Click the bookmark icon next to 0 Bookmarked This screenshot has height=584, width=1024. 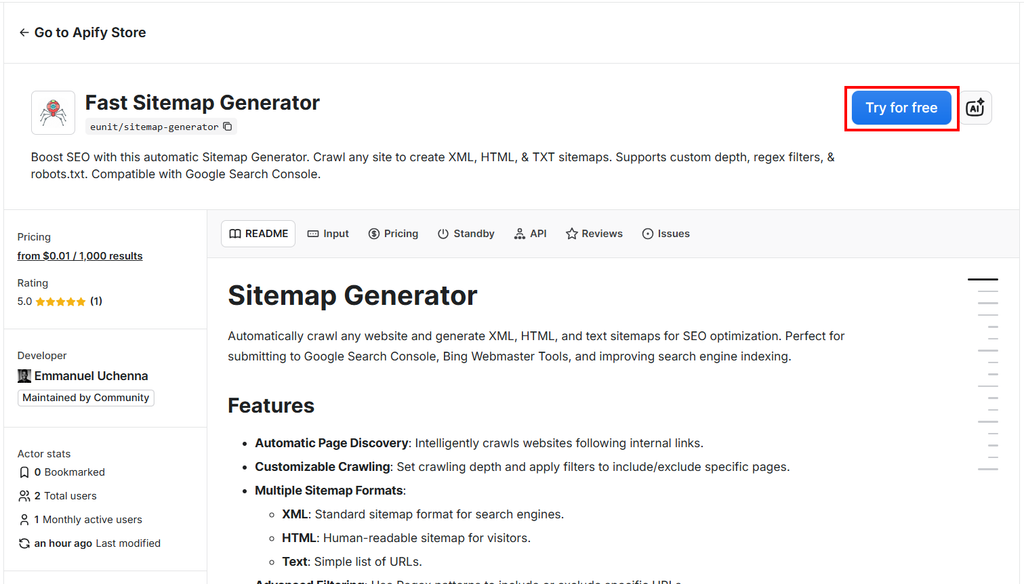pyautogui.click(x=24, y=472)
